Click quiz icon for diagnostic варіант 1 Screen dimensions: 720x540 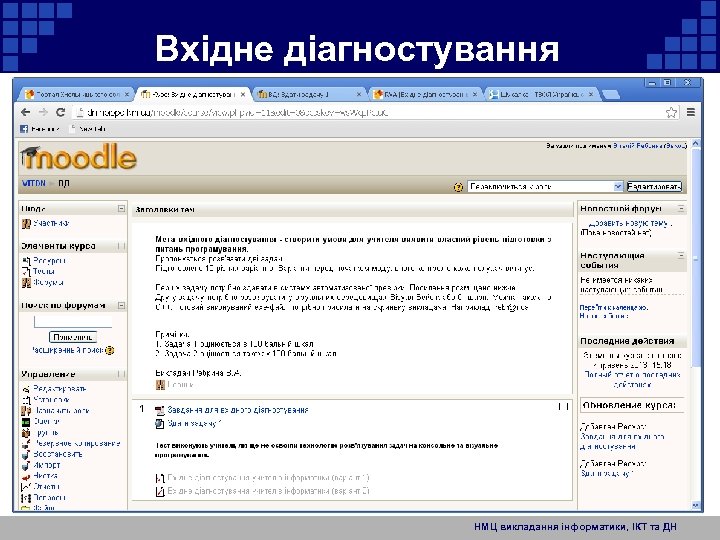coord(160,478)
